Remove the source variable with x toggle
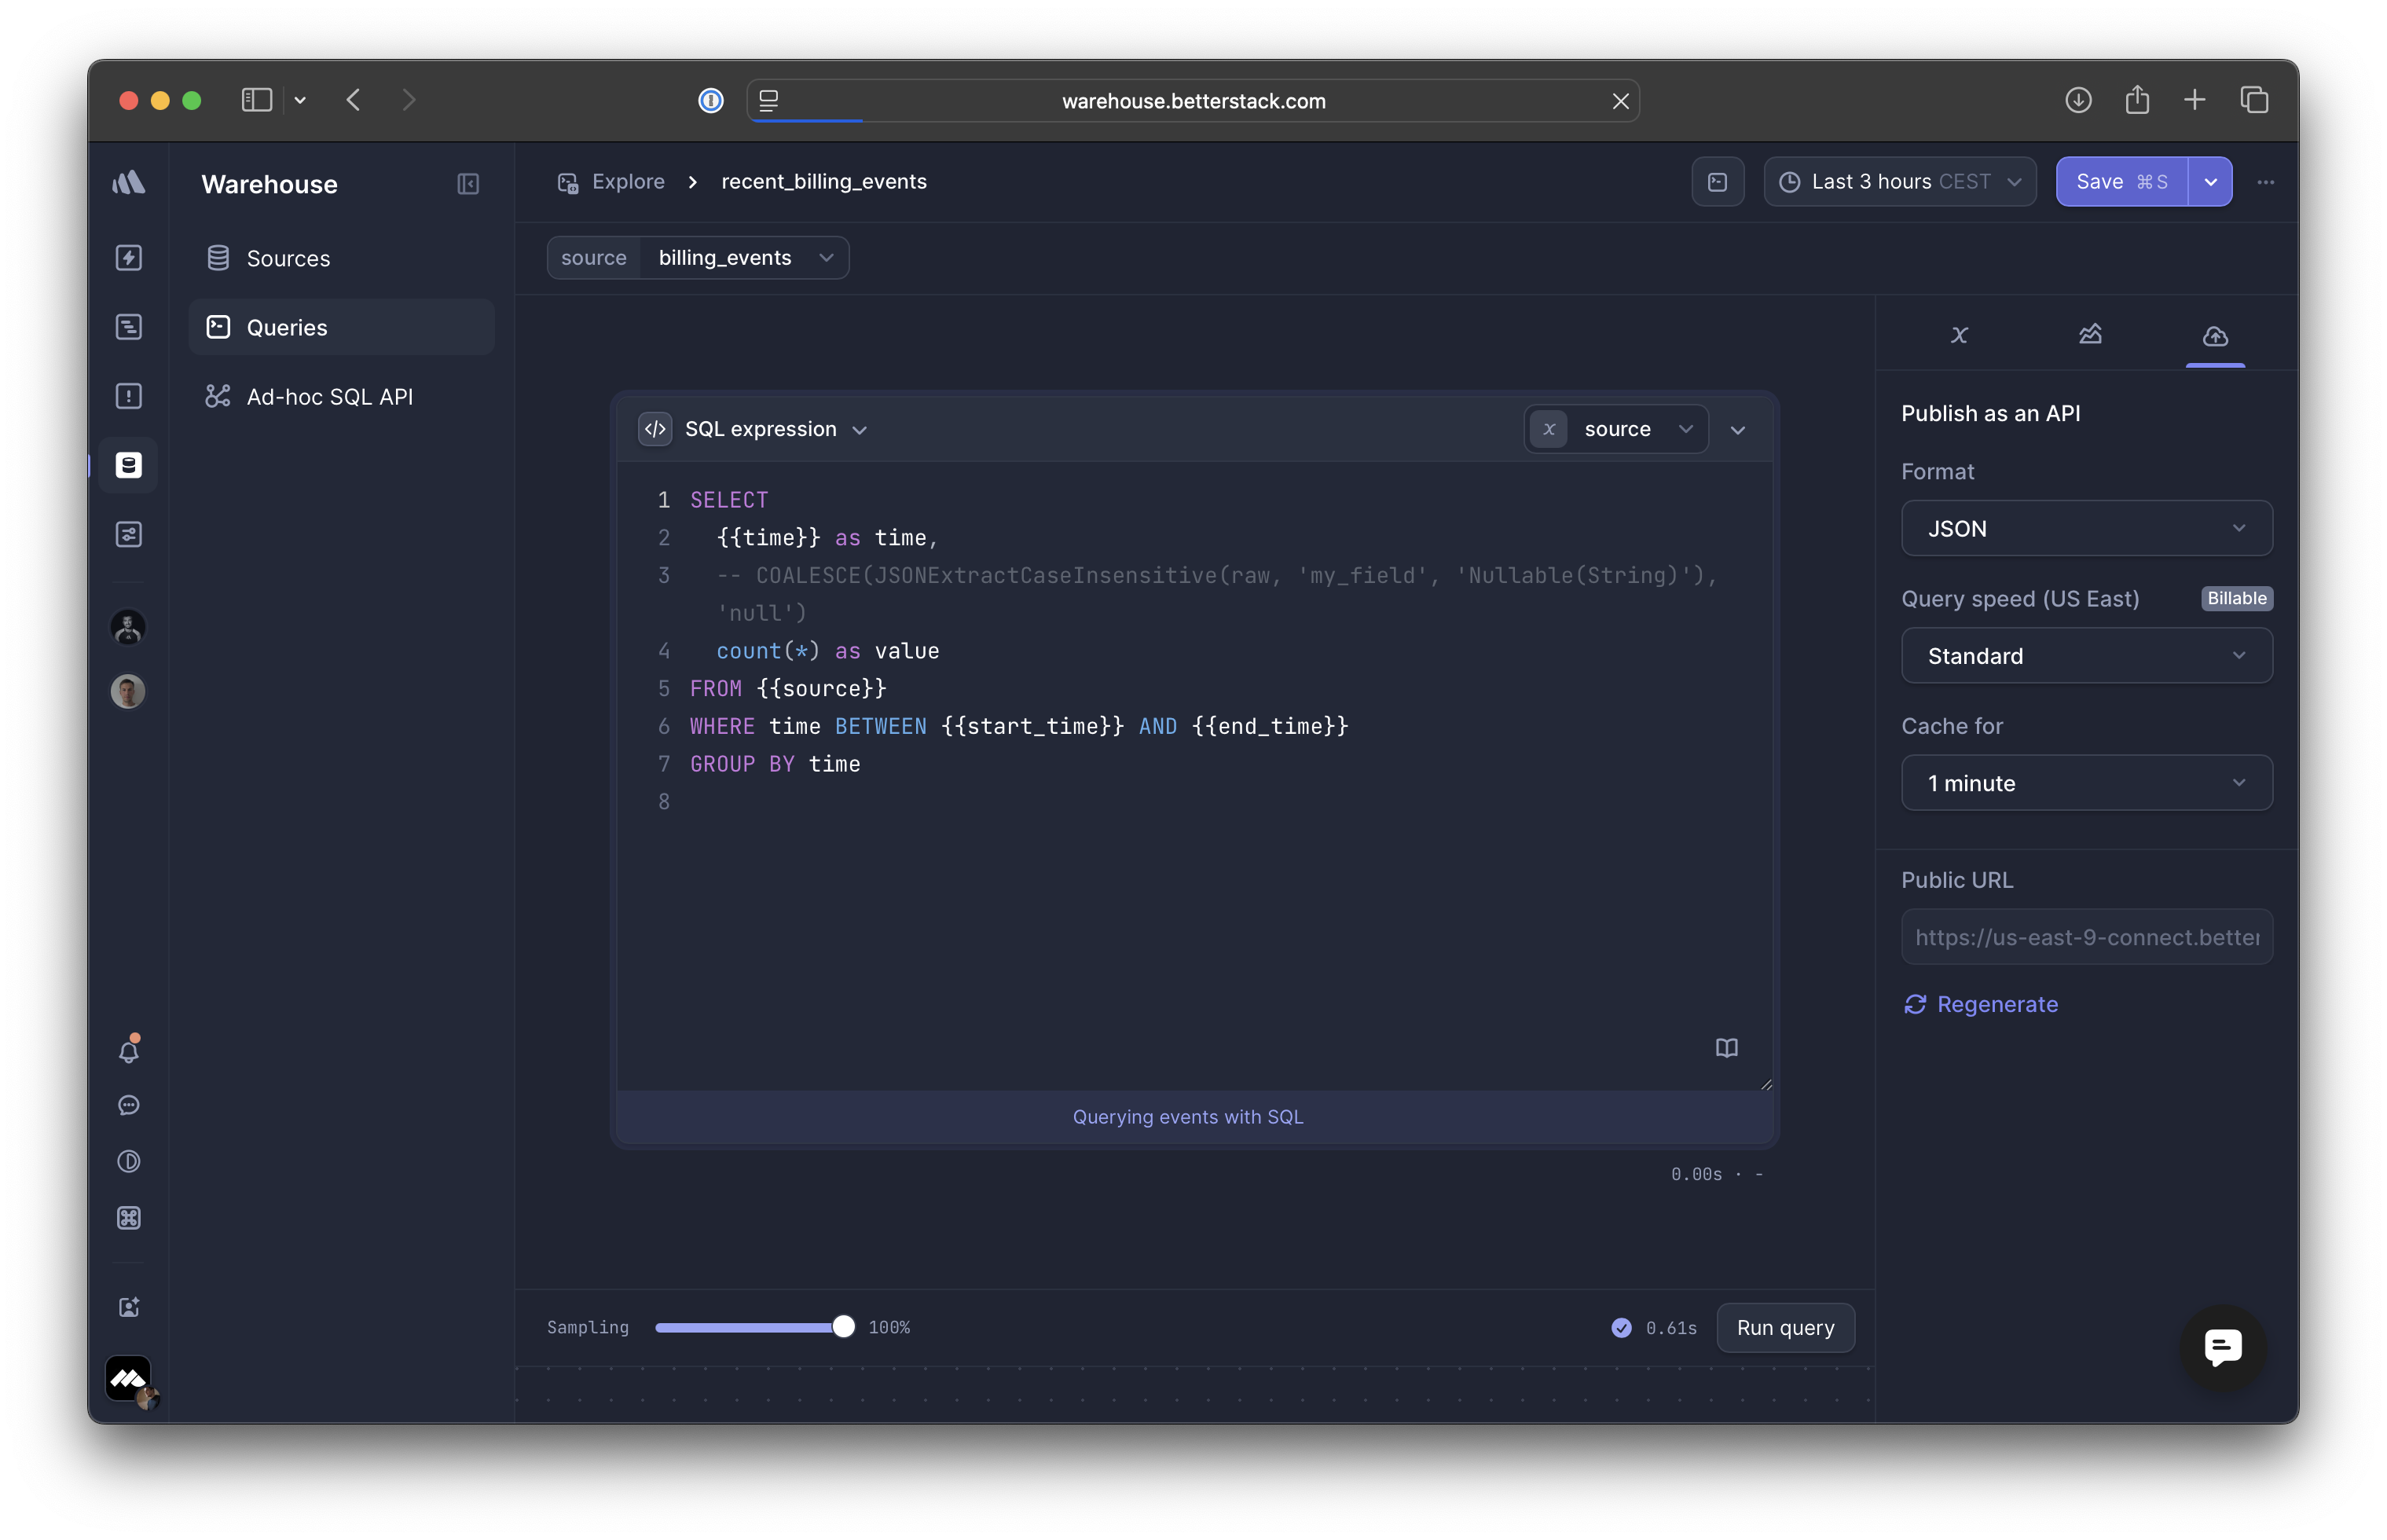The width and height of the screenshot is (2387, 1540). [x=1548, y=429]
